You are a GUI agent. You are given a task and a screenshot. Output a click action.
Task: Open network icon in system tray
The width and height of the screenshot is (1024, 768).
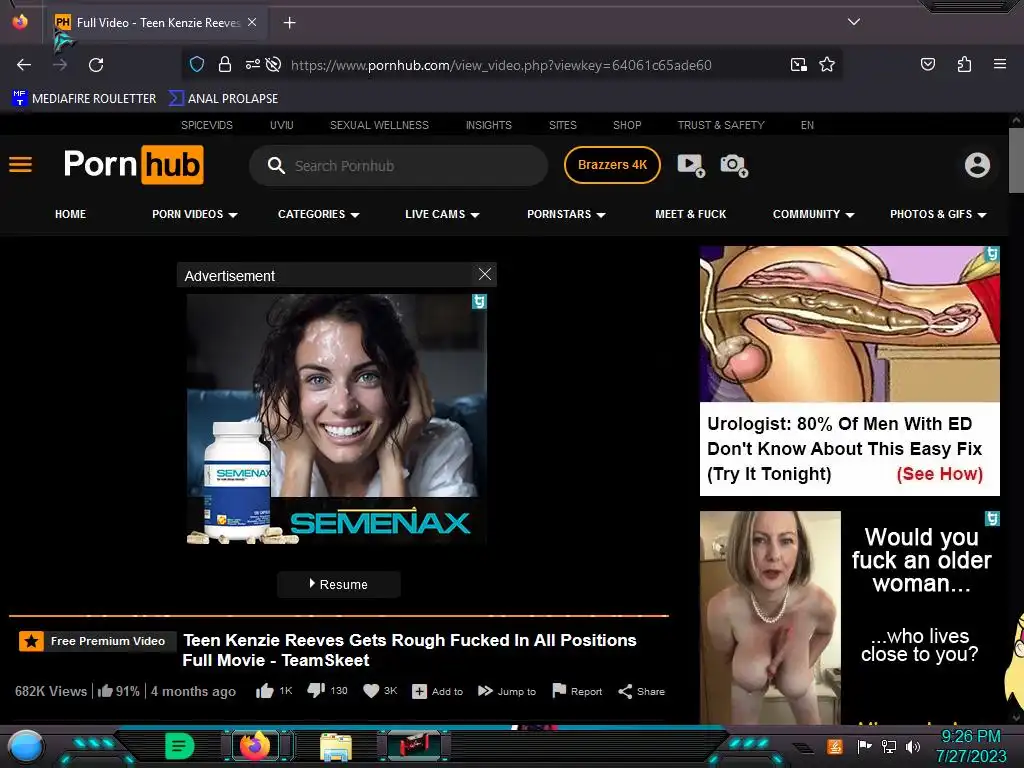(889, 746)
